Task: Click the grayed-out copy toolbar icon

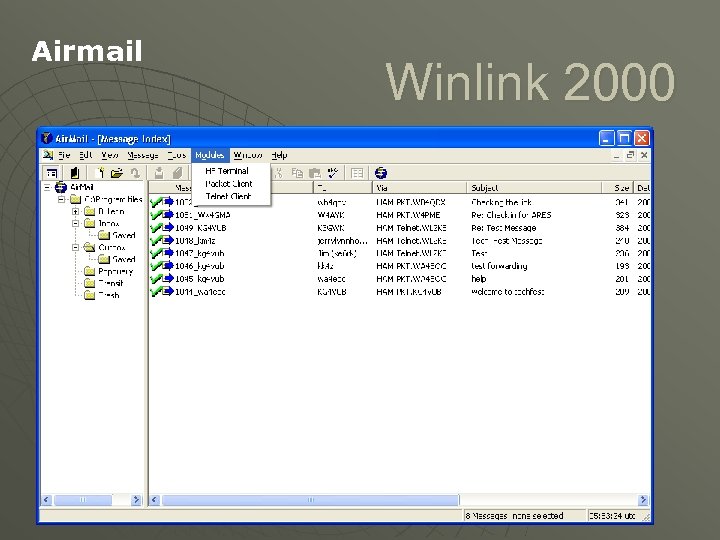Action: tap(297, 173)
